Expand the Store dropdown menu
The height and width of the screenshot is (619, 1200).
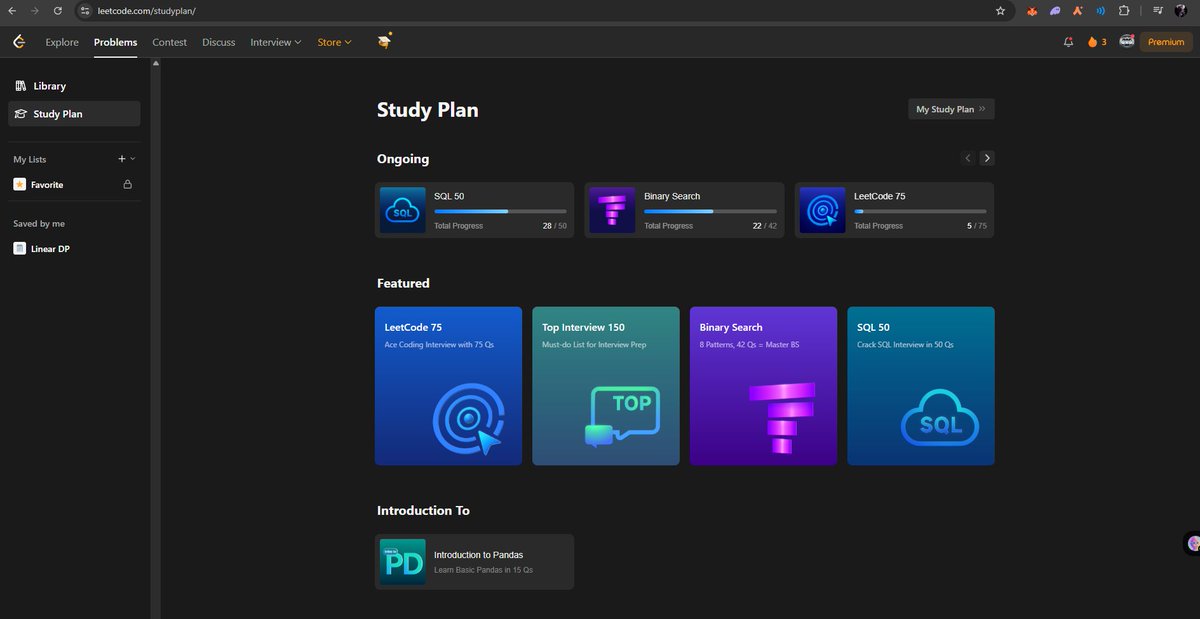click(335, 42)
